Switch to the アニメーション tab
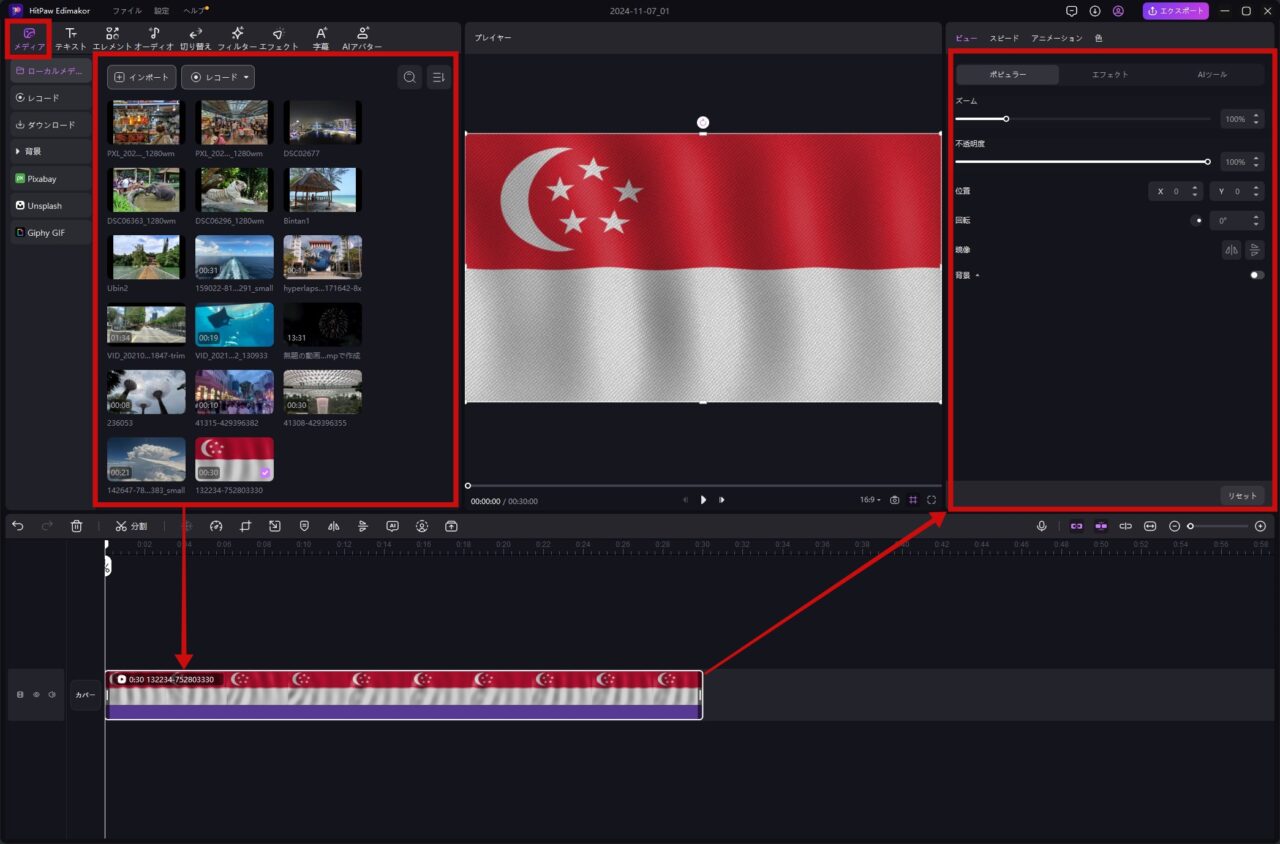1280x844 pixels. pos(1057,38)
